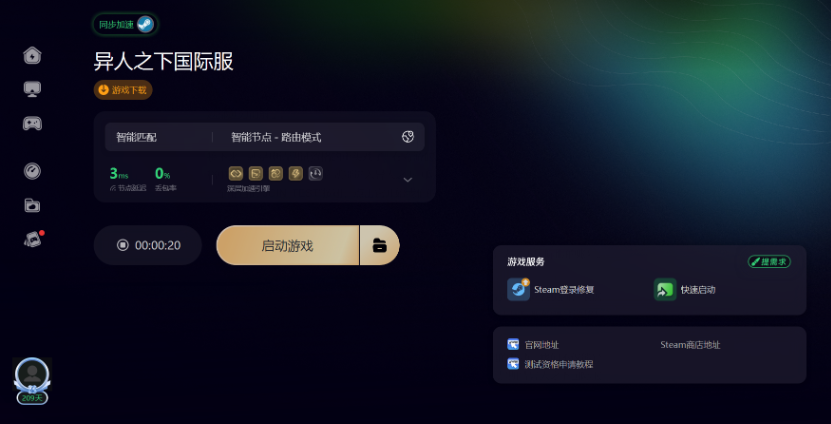Open the gamepad games library icon

click(32, 123)
